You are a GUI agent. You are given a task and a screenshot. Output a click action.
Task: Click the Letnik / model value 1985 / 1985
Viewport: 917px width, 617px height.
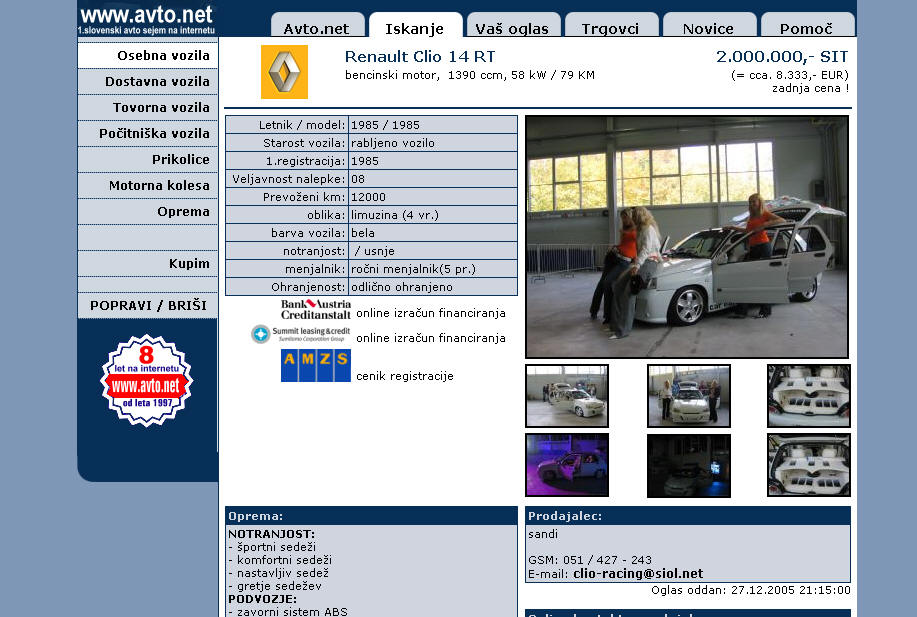click(x=385, y=125)
